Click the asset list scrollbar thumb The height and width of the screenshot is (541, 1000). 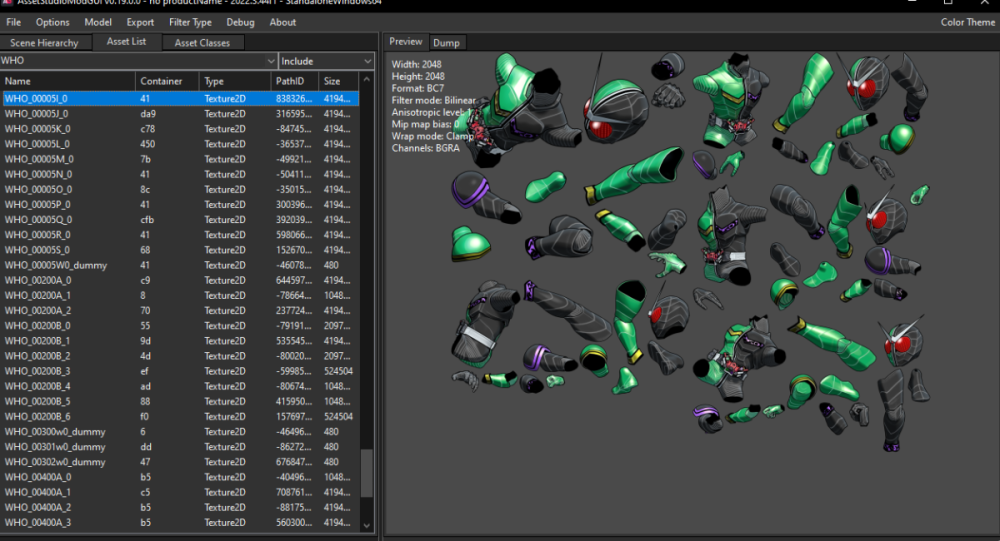pos(366,473)
